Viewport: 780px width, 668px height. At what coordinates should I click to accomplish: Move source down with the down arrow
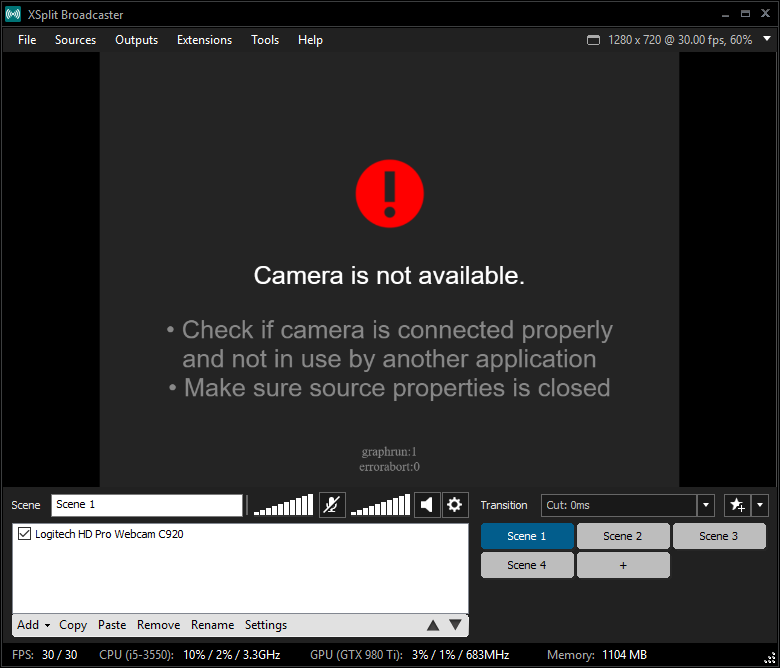tap(455, 625)
